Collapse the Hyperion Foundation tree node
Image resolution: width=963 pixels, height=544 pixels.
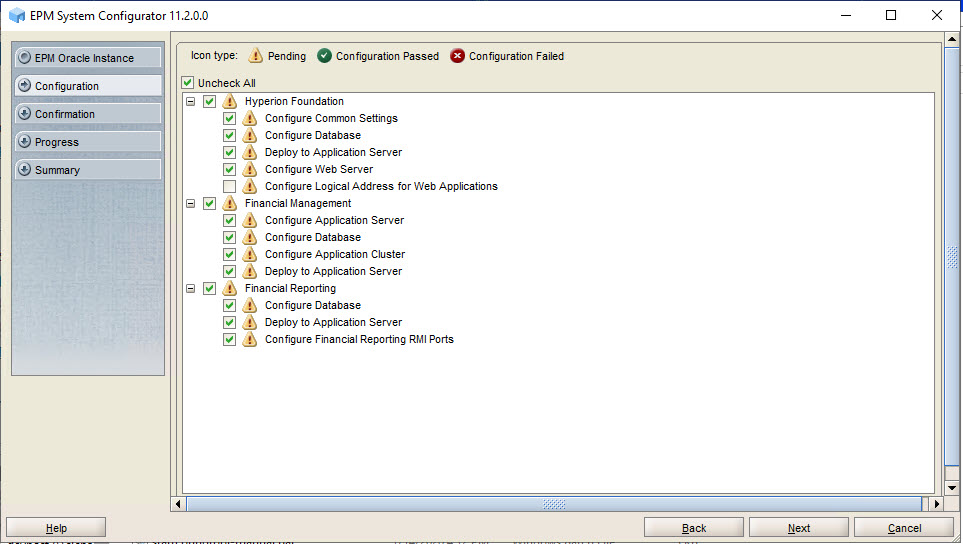tap(191, 101)
